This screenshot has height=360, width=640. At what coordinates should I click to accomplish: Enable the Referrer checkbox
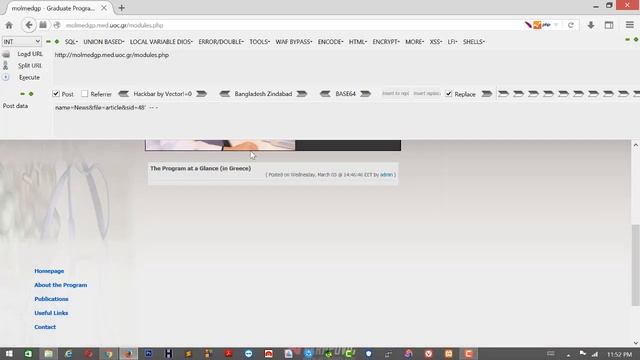click(x=84, y=94)
